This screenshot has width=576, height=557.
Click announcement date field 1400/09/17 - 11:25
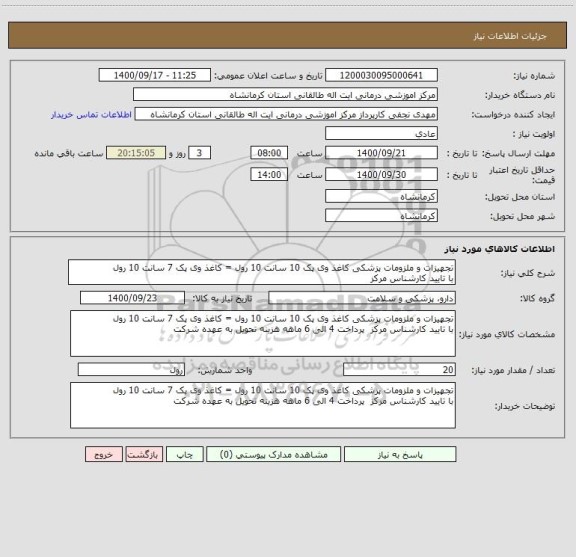coord(155,75)
